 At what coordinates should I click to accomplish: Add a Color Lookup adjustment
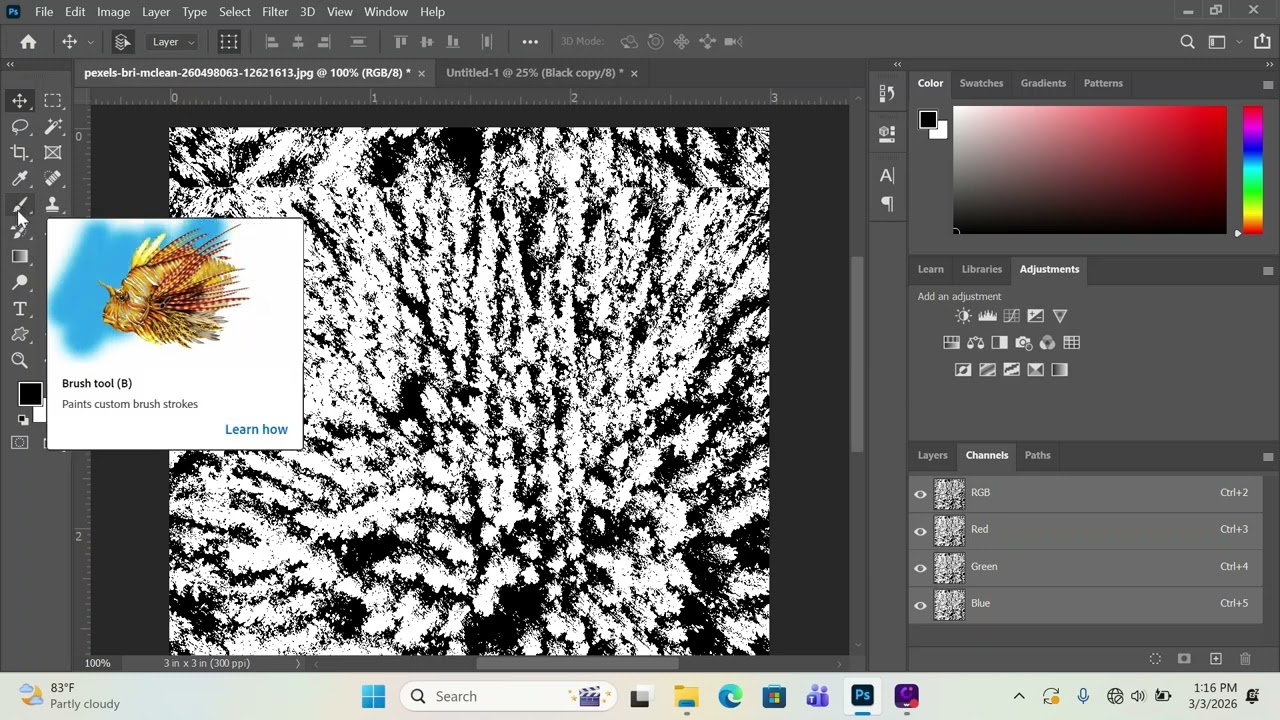(1072, 343)
